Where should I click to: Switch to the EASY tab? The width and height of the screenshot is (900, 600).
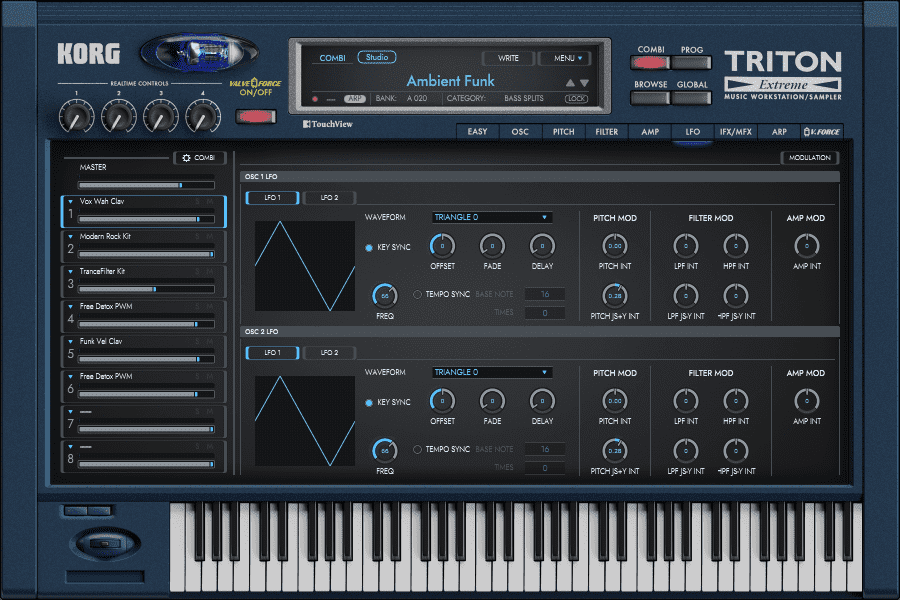[478, 132]
